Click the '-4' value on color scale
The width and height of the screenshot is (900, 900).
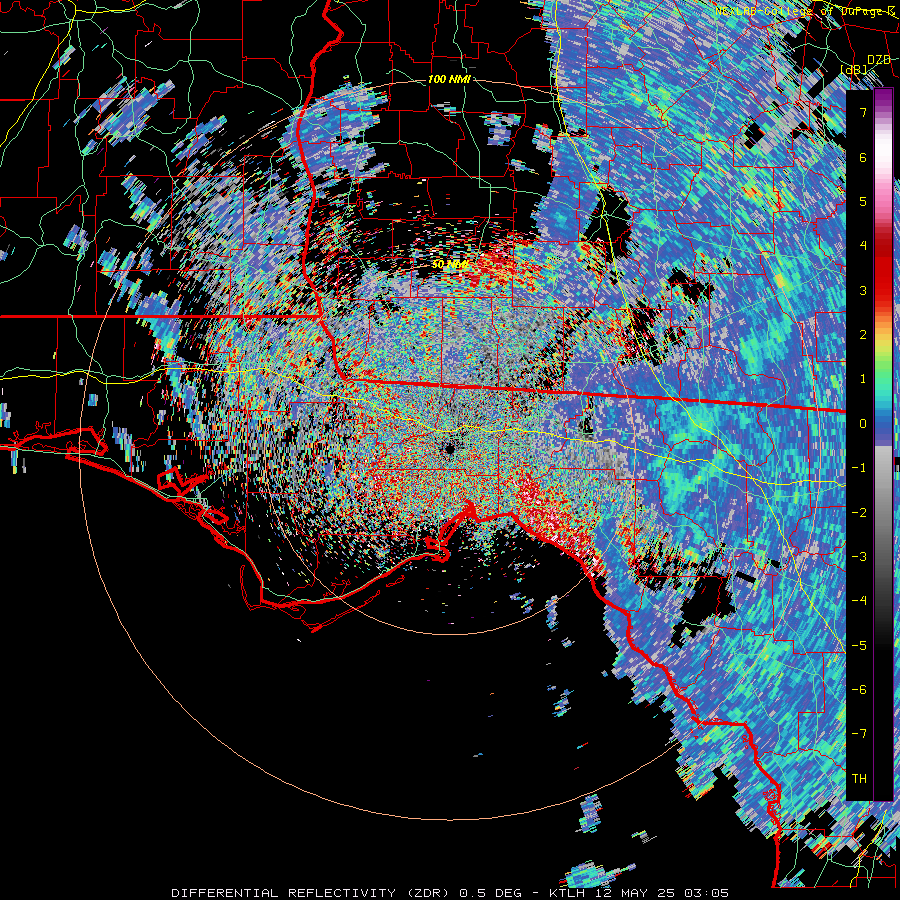[x=859, y=600]
